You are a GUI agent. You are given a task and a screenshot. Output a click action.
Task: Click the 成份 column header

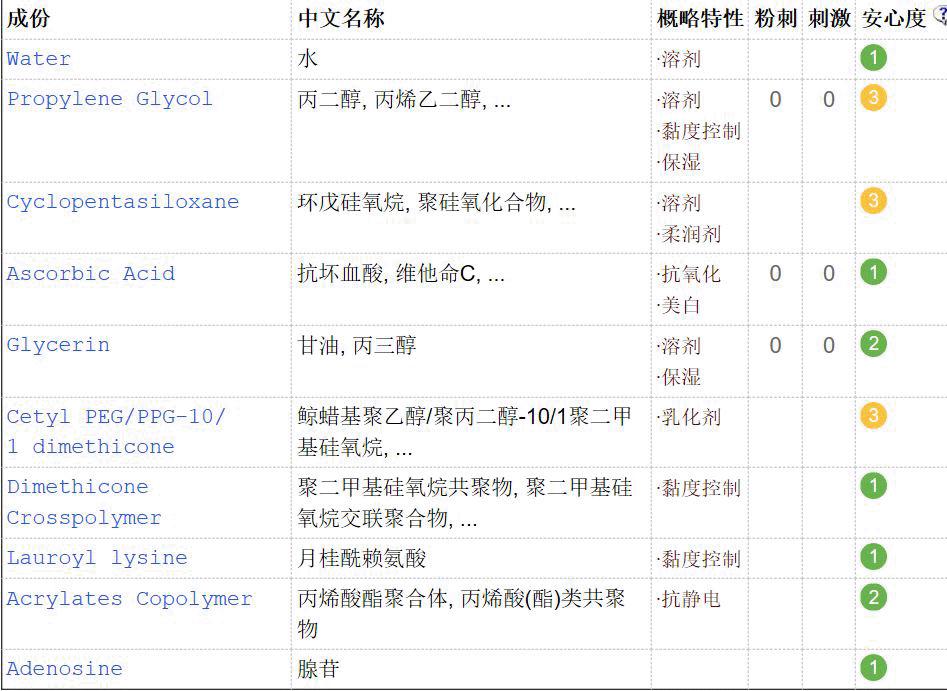30,16
